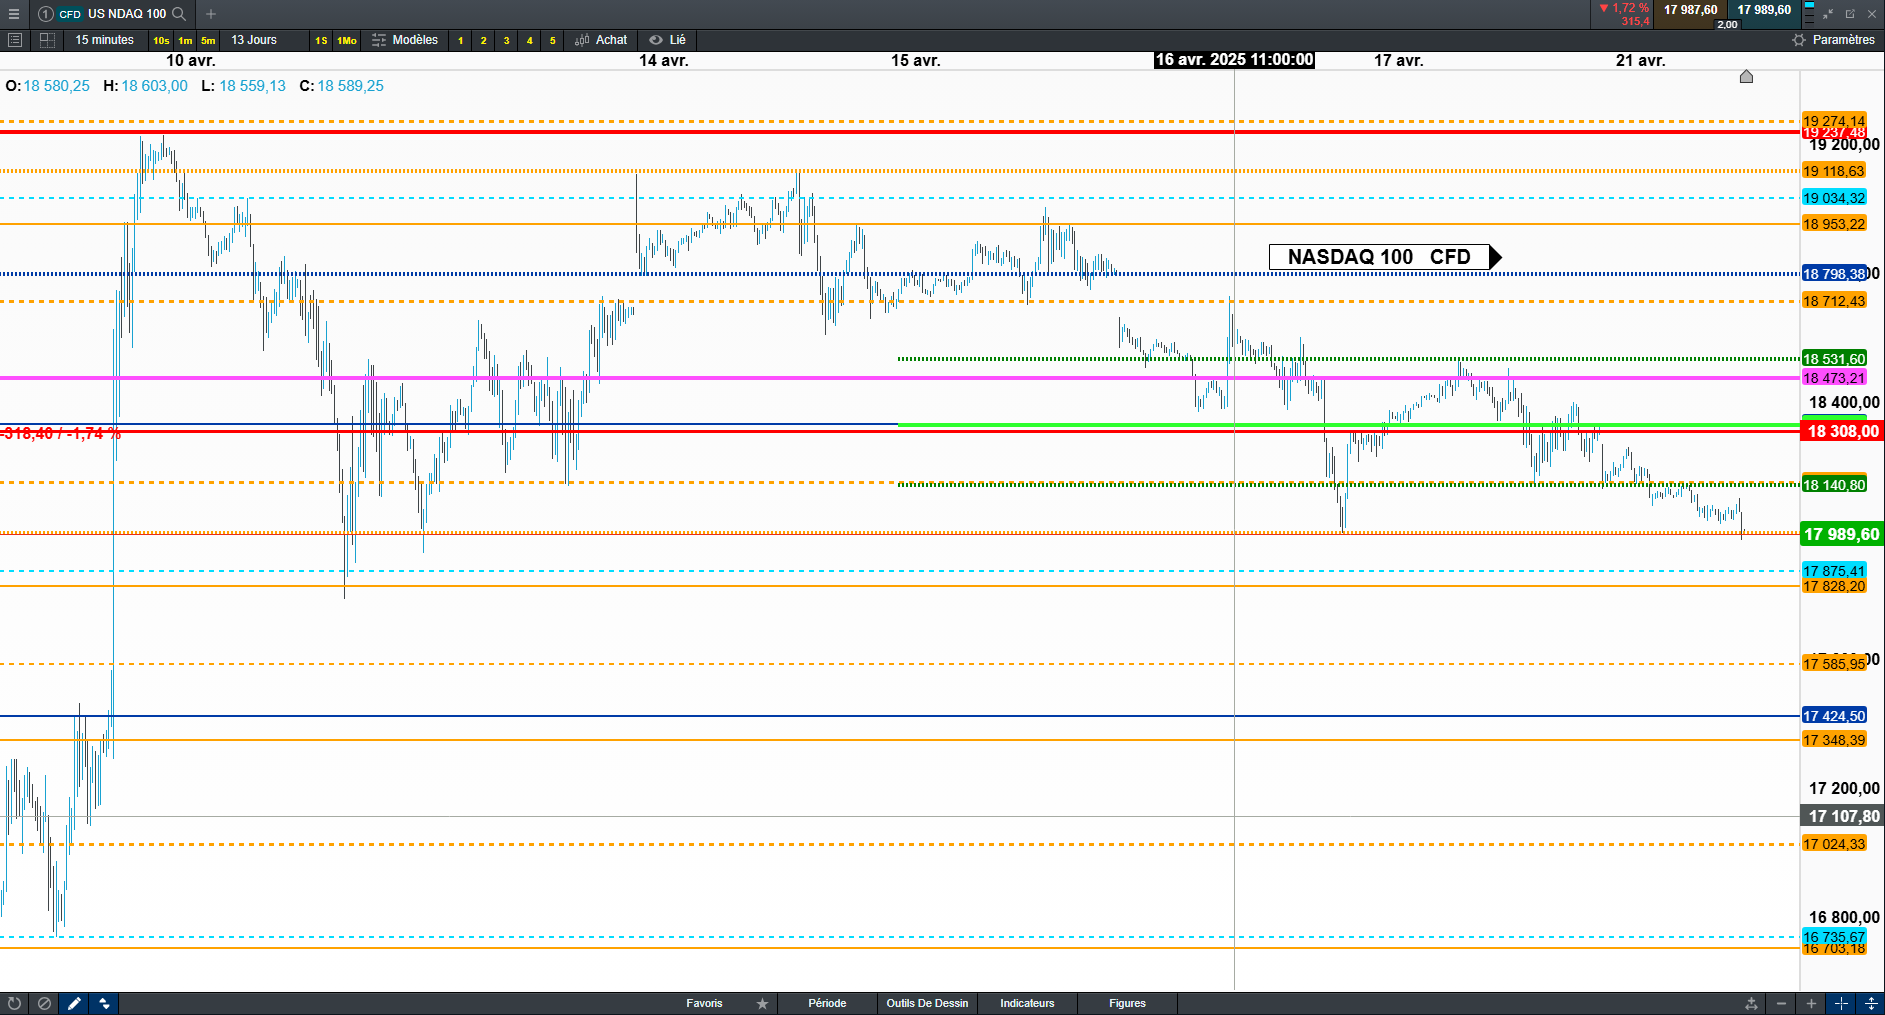Select the 1S history range shortcut

pos(321,41)
